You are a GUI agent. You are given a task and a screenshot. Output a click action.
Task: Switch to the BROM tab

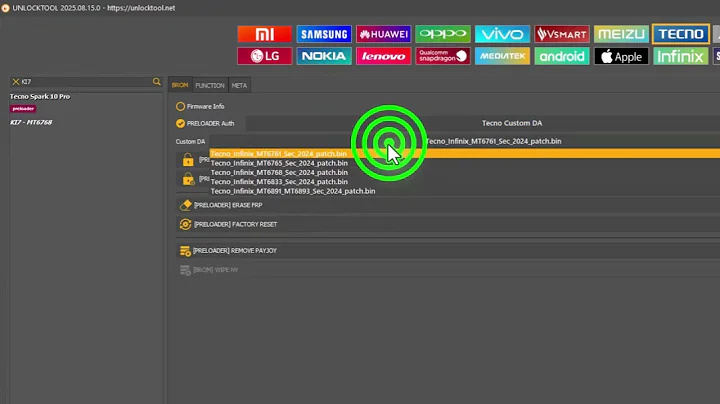coord(180,85)
